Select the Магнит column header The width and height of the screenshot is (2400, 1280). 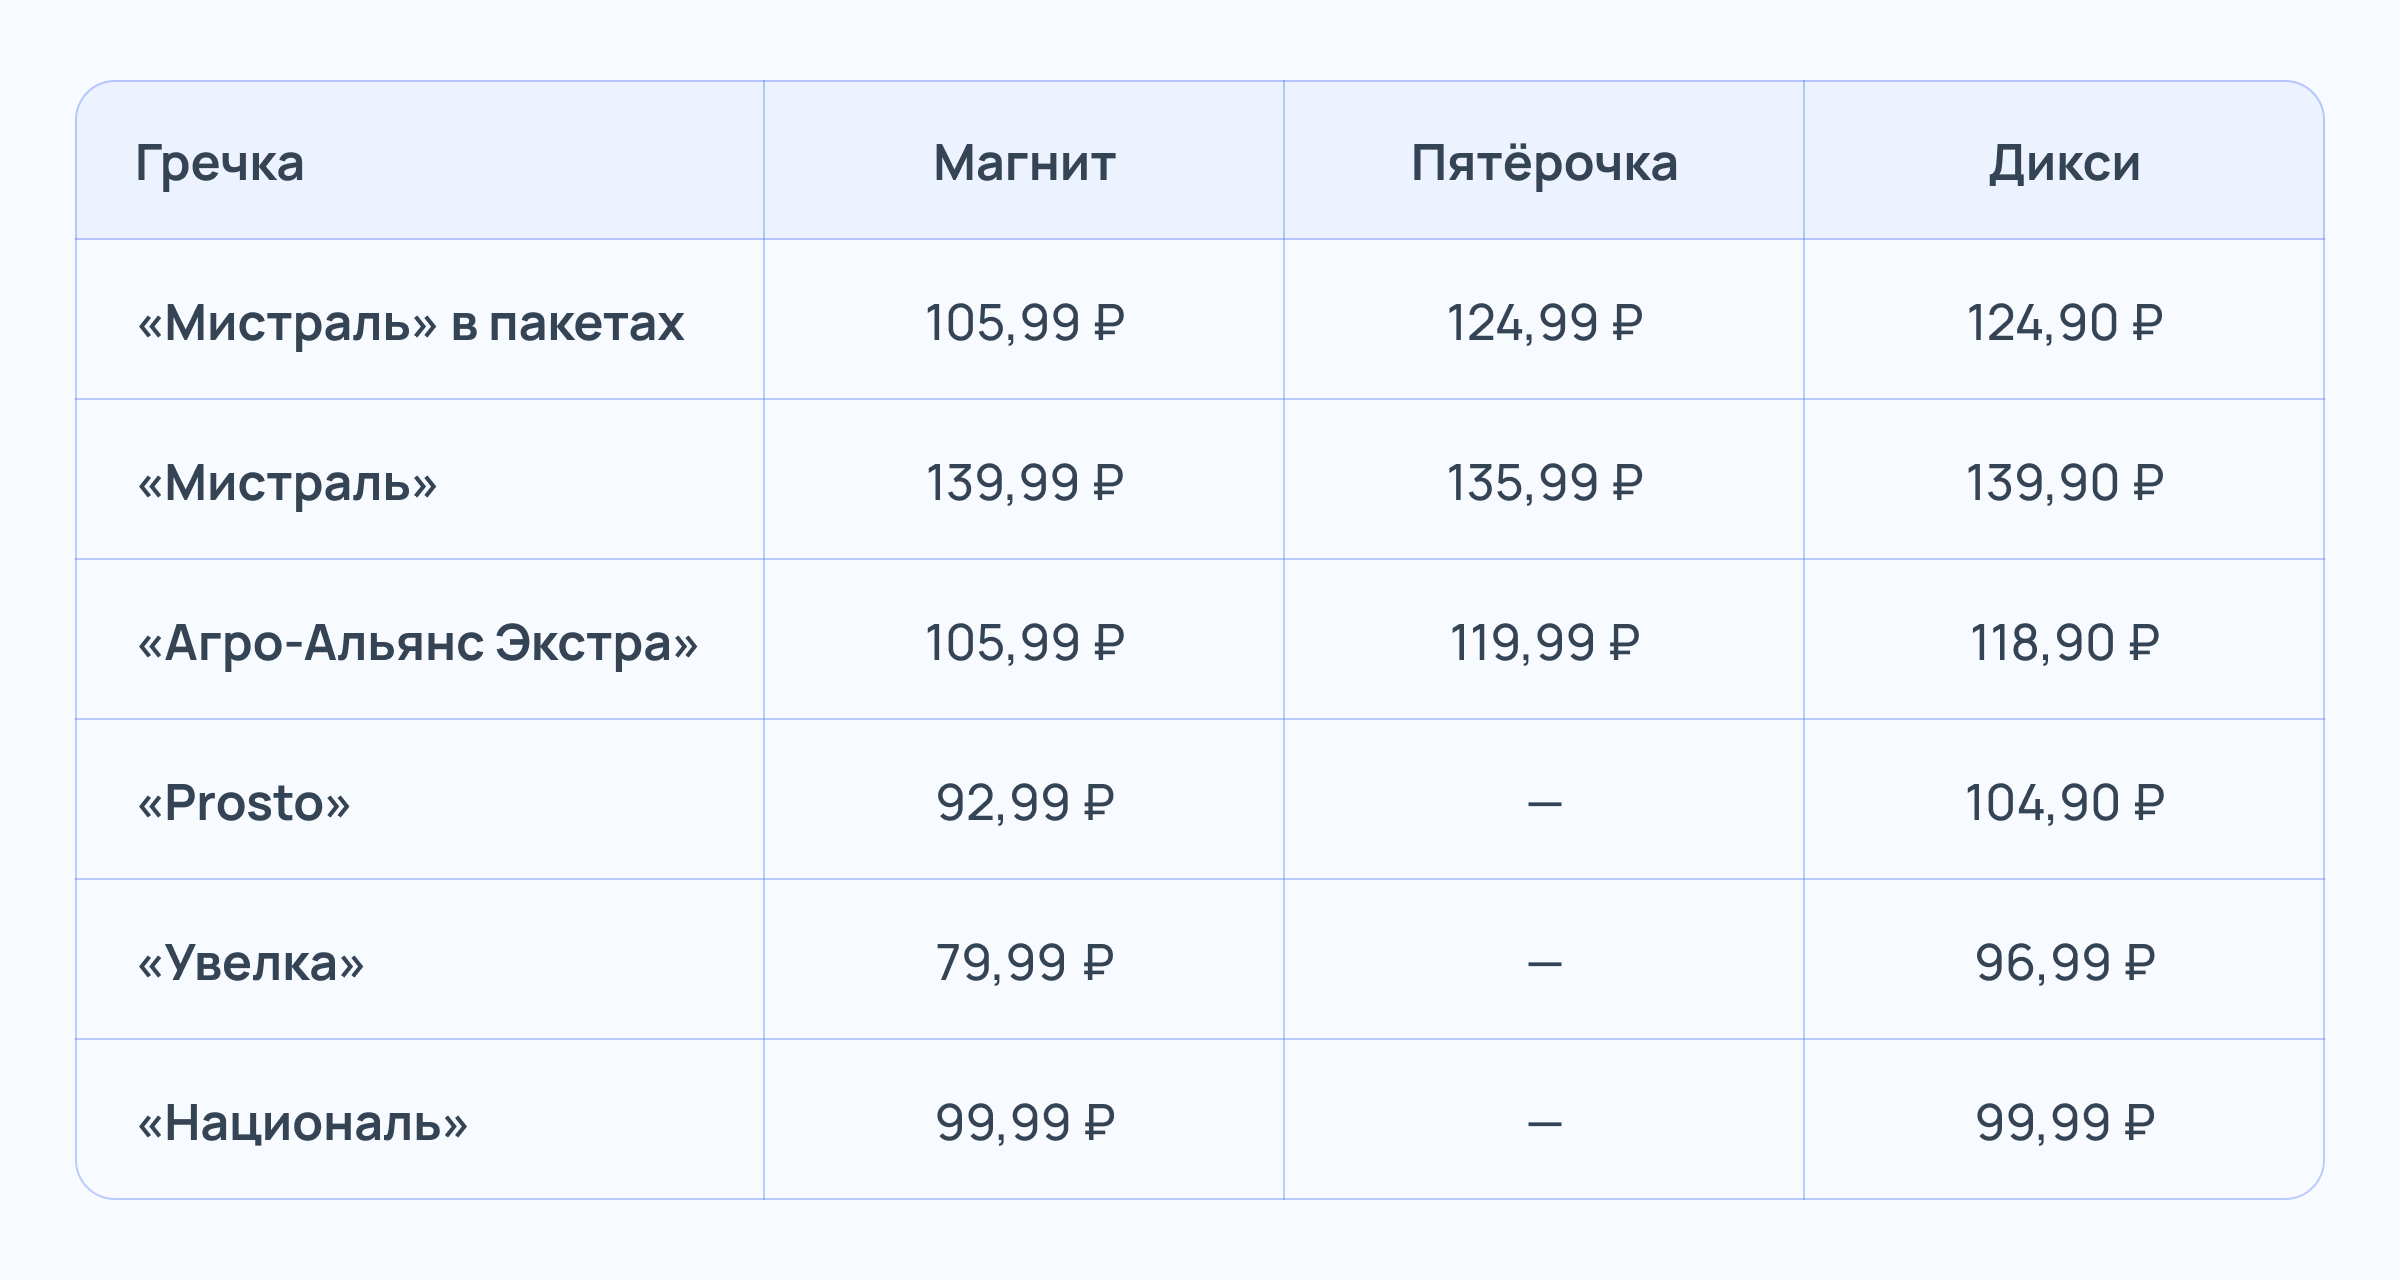[1024, 163]
